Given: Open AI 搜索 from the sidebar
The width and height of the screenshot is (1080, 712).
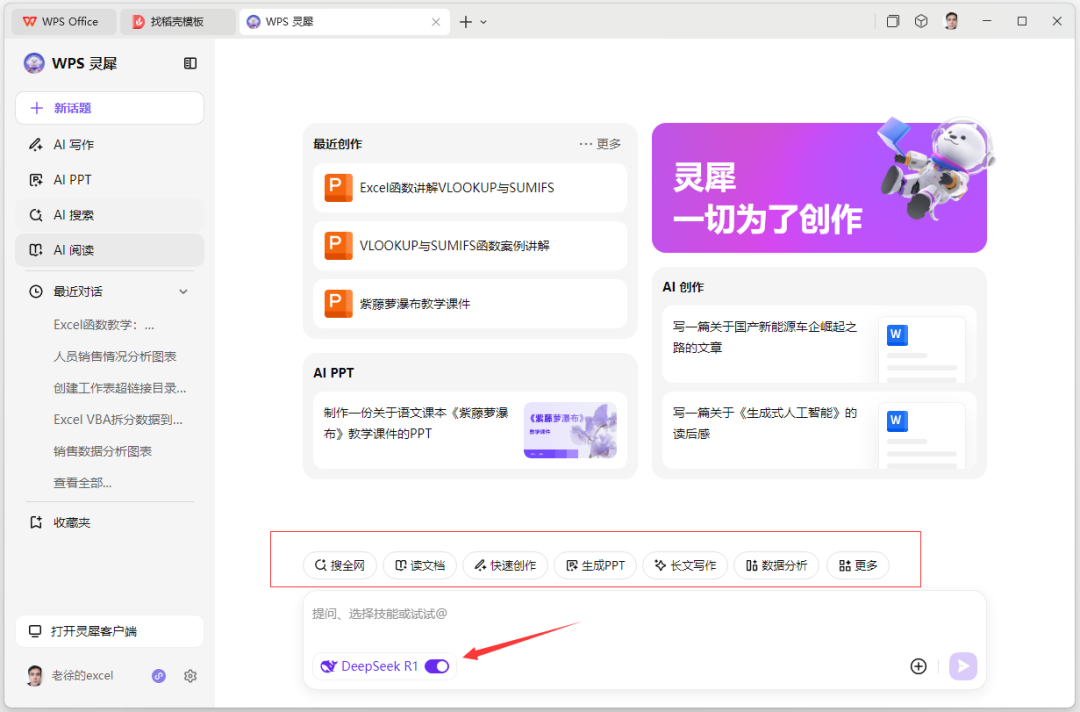Looking at the screenshot, I should pyautogui.click(x=110, y=215).
